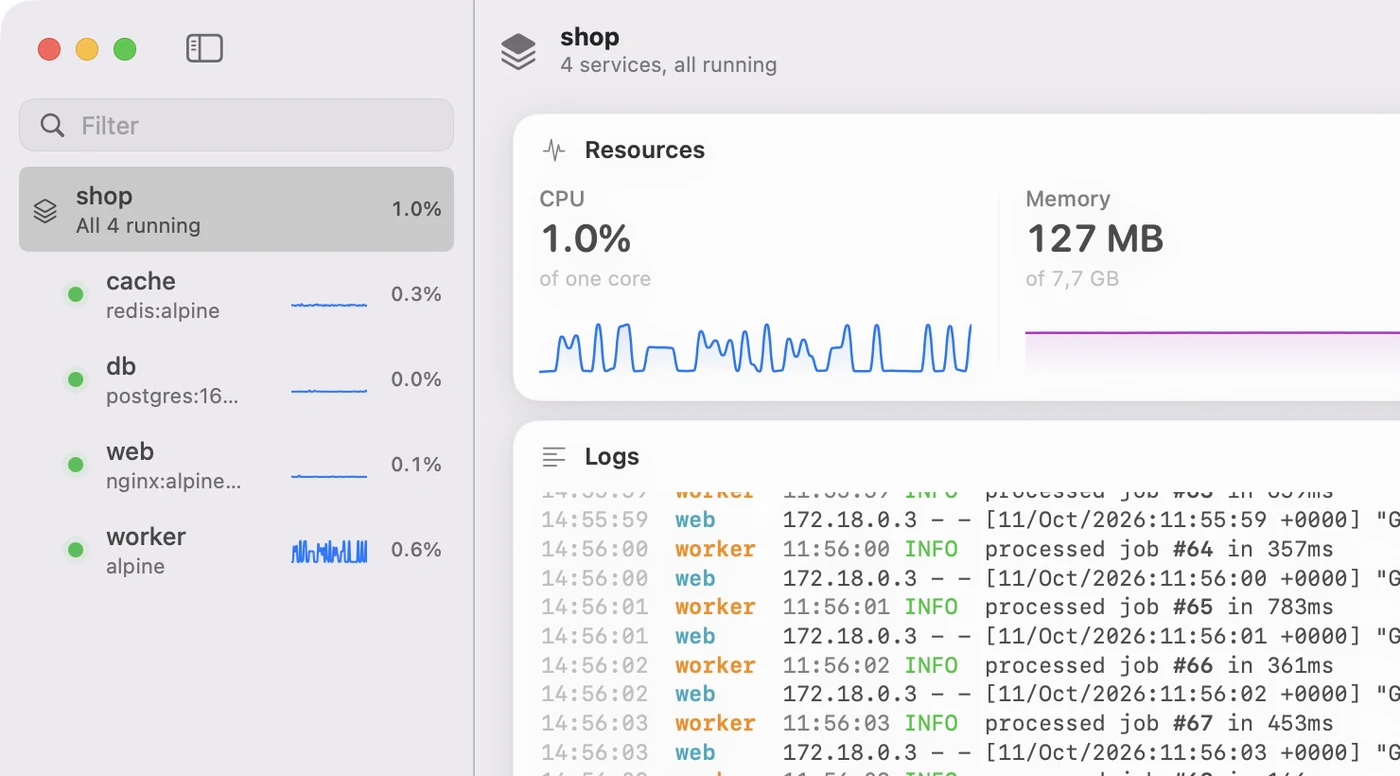Click '4 services, all running' subtitle
Image resolution: width=1400 pixels, height=776 pixels.
tap(668, 65)
